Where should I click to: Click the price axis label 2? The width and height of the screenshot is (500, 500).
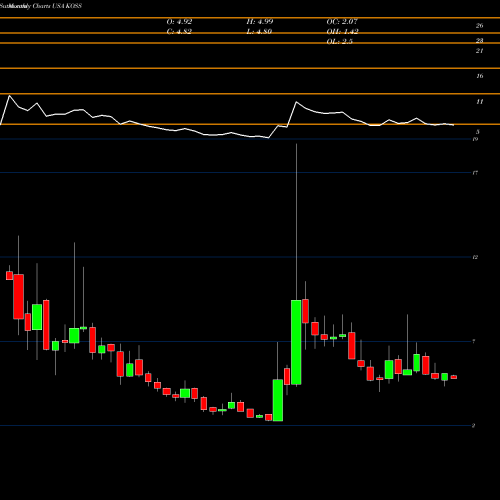(x=474, y=426)
